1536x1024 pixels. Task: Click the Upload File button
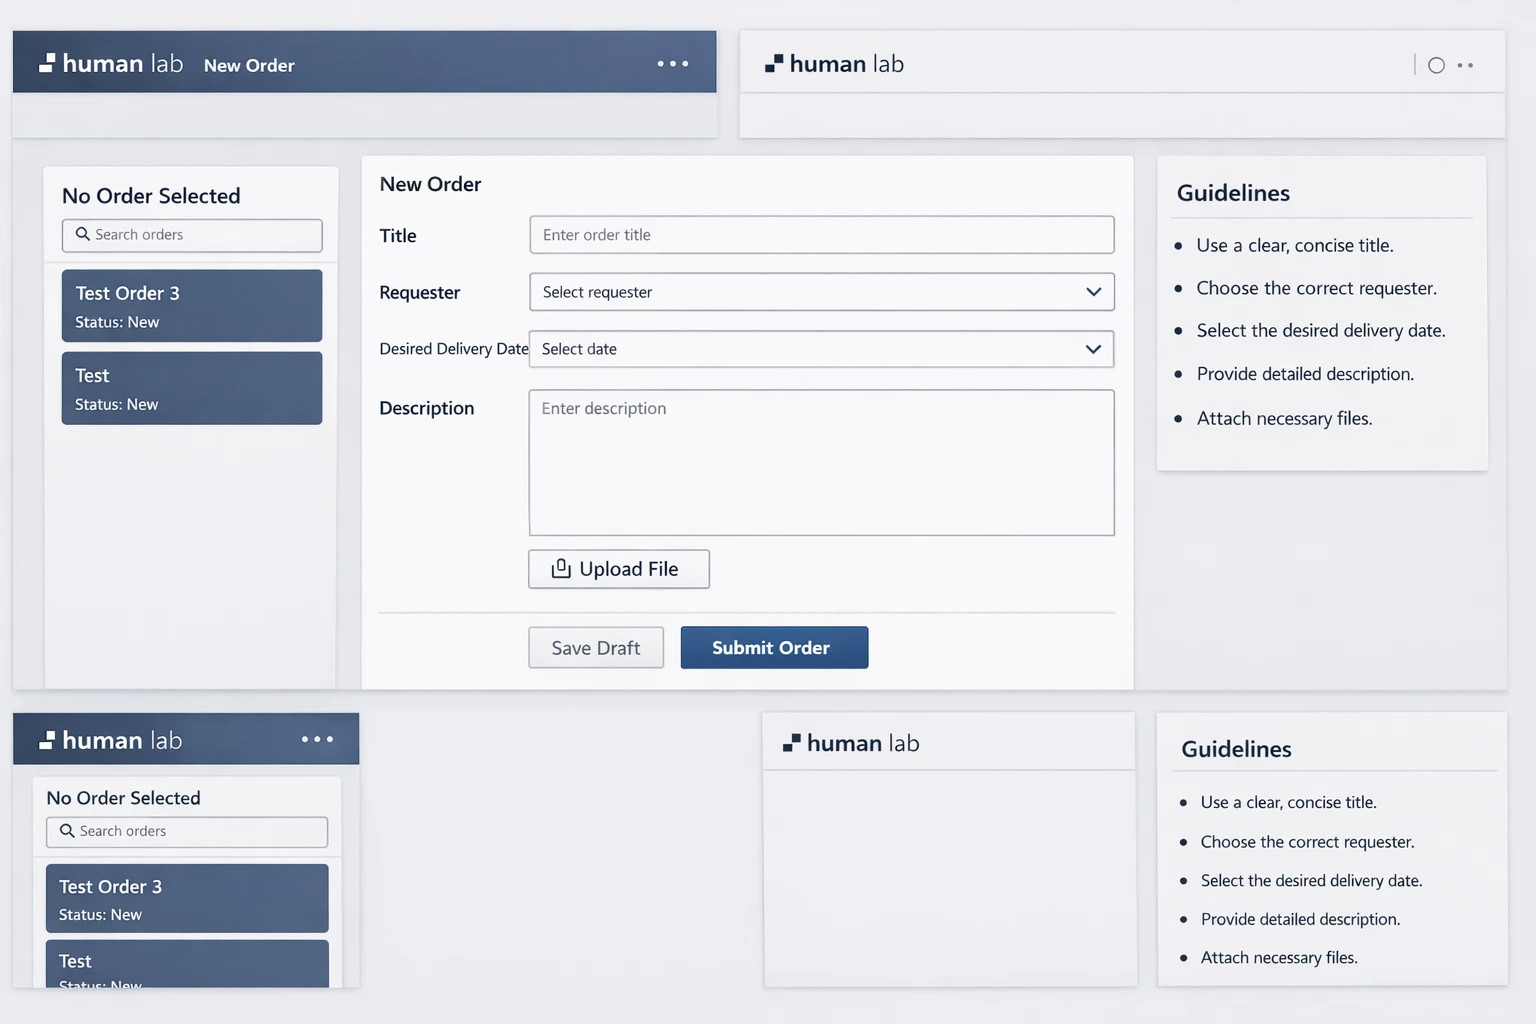[x=618, y=569]
